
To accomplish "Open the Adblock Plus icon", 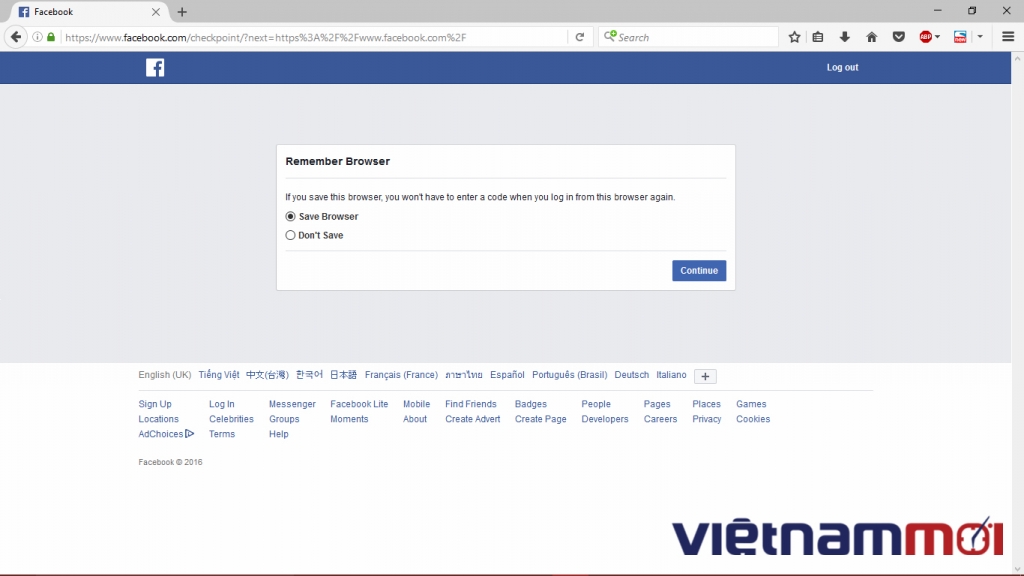I will point(925,37).
